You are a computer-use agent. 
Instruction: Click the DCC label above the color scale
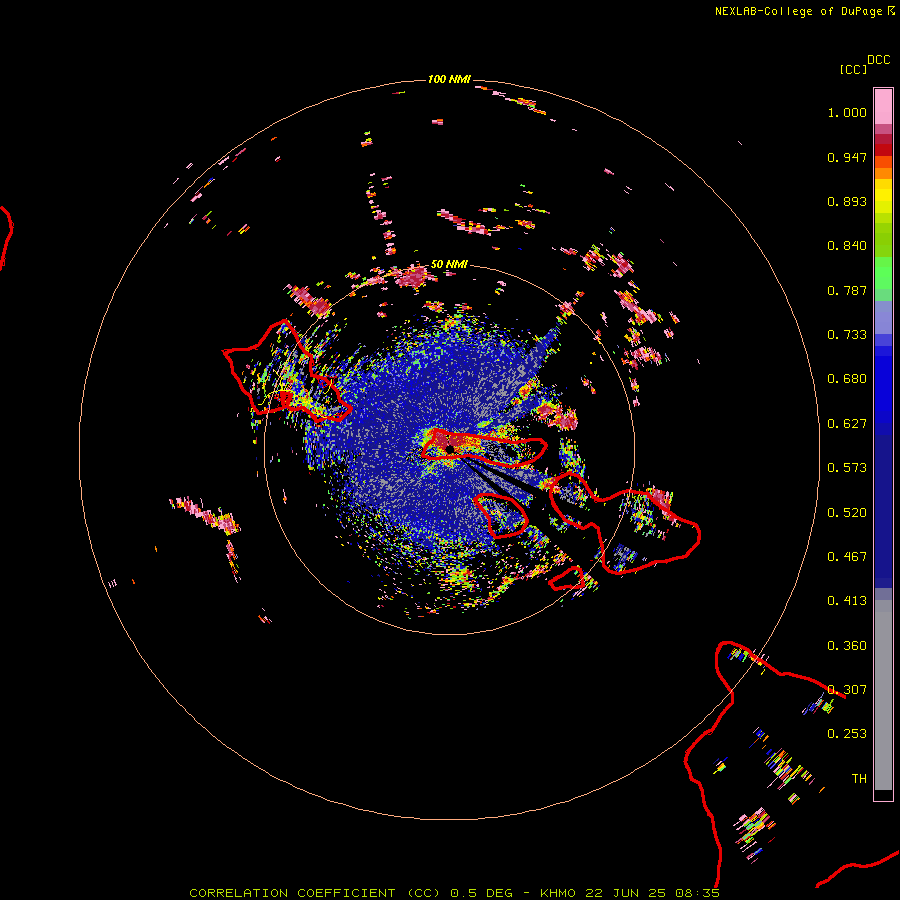(x=878, y=60)
